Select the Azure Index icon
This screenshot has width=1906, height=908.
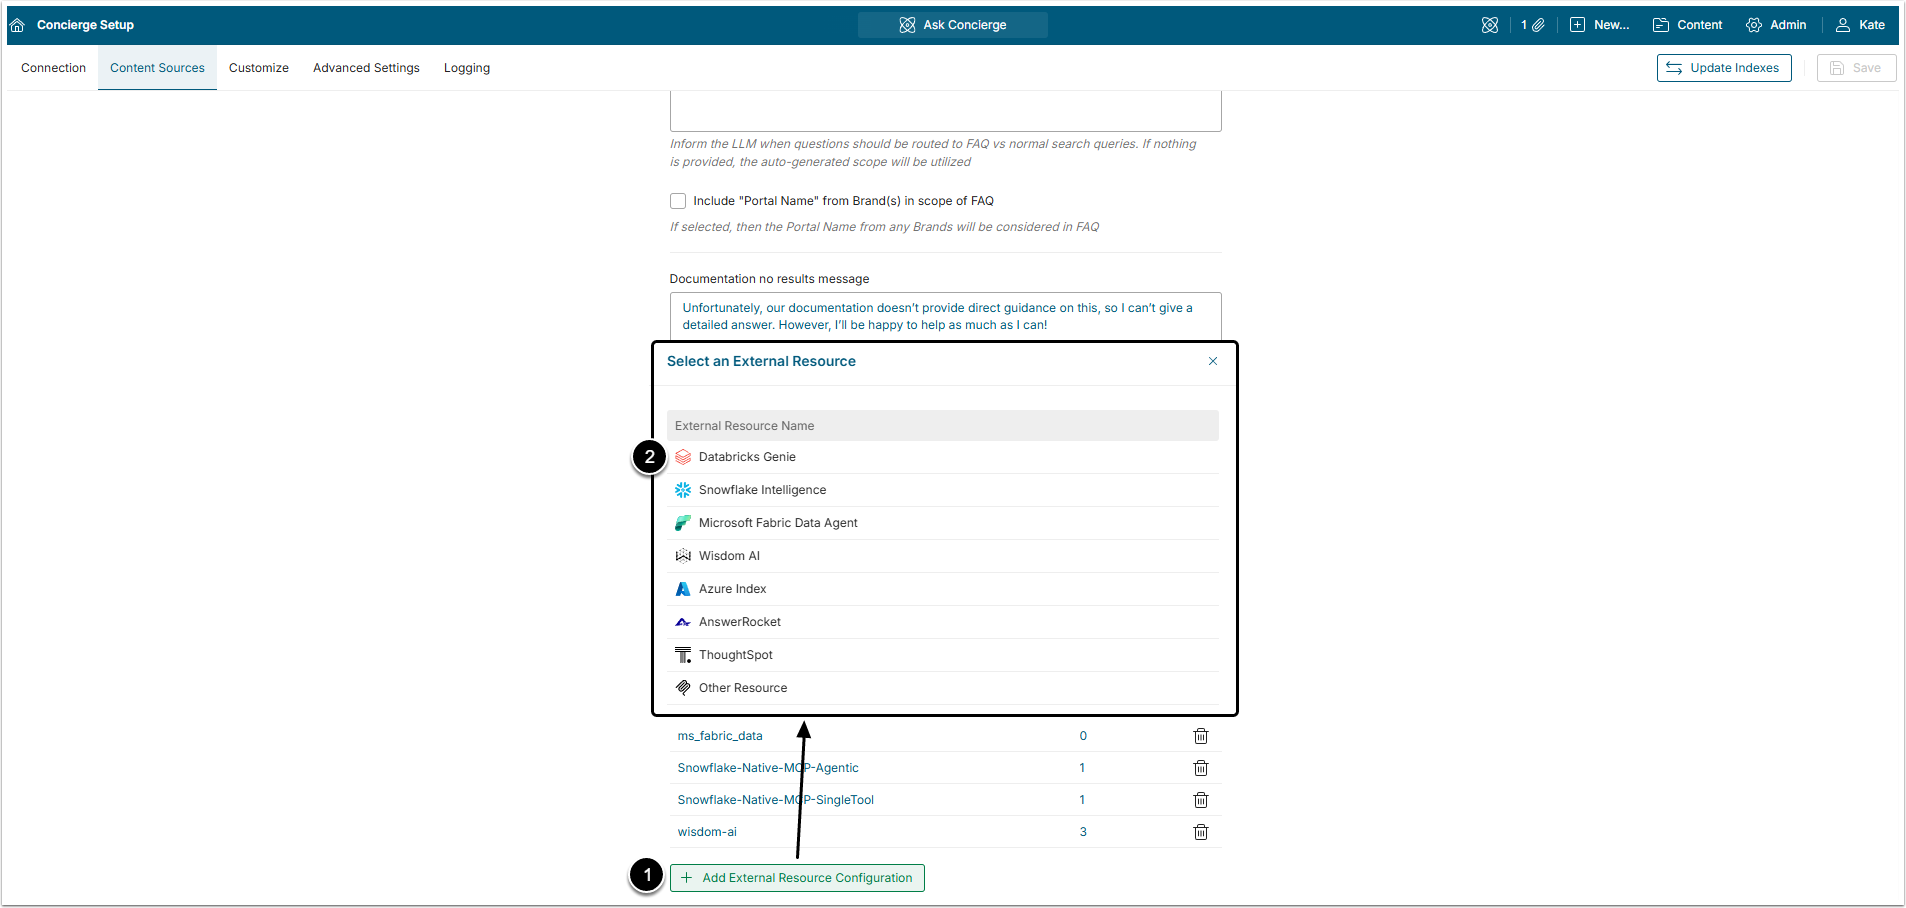click(683, 589)
